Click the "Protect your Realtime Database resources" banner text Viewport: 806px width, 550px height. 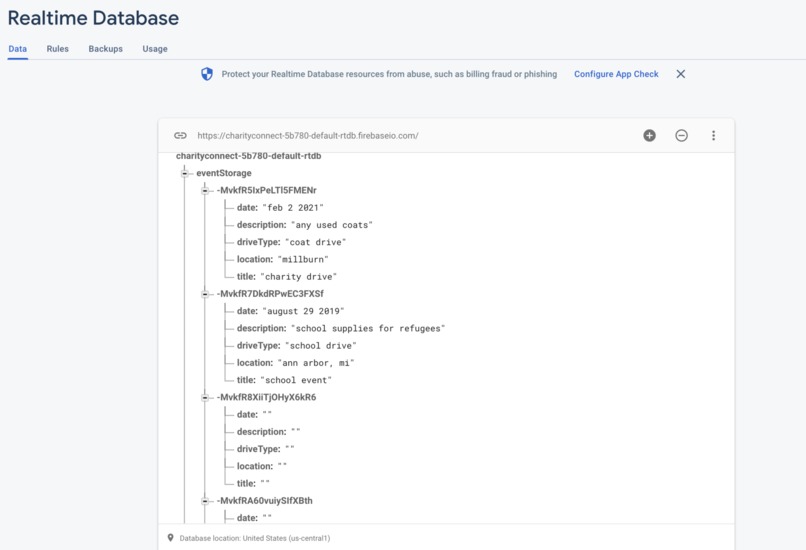click(x=389, y=74)
